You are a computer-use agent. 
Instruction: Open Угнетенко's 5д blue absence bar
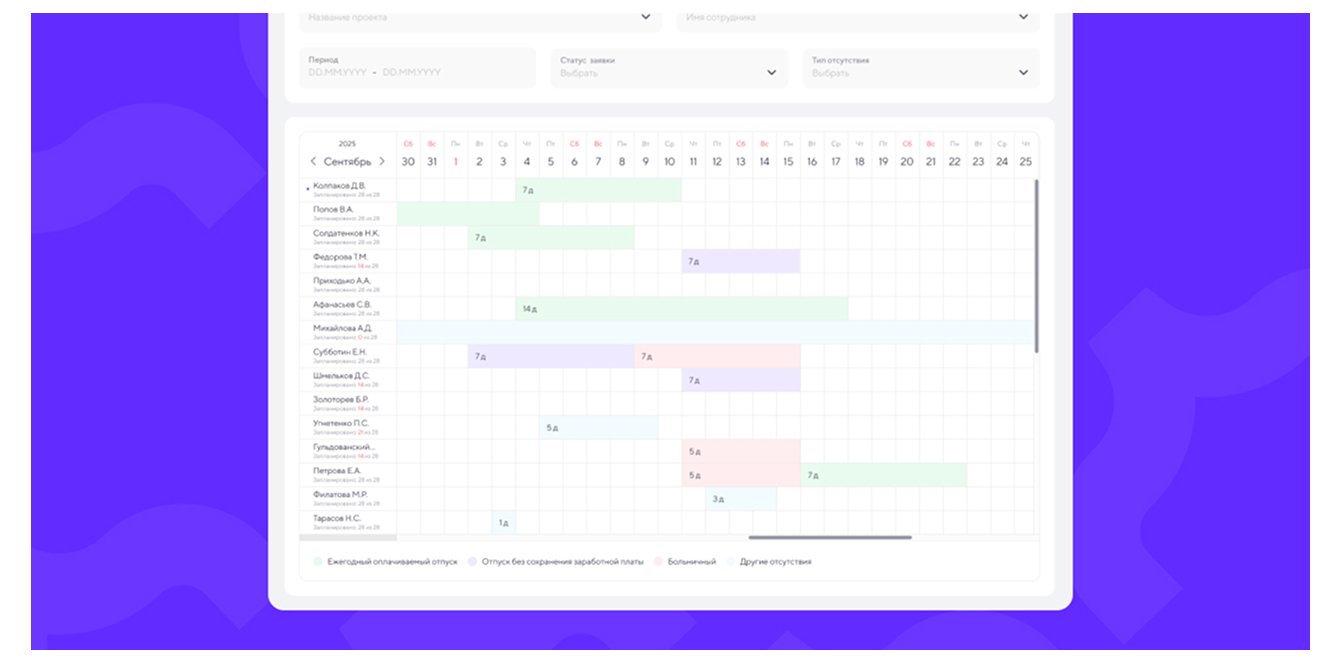[x=599, y=428]
